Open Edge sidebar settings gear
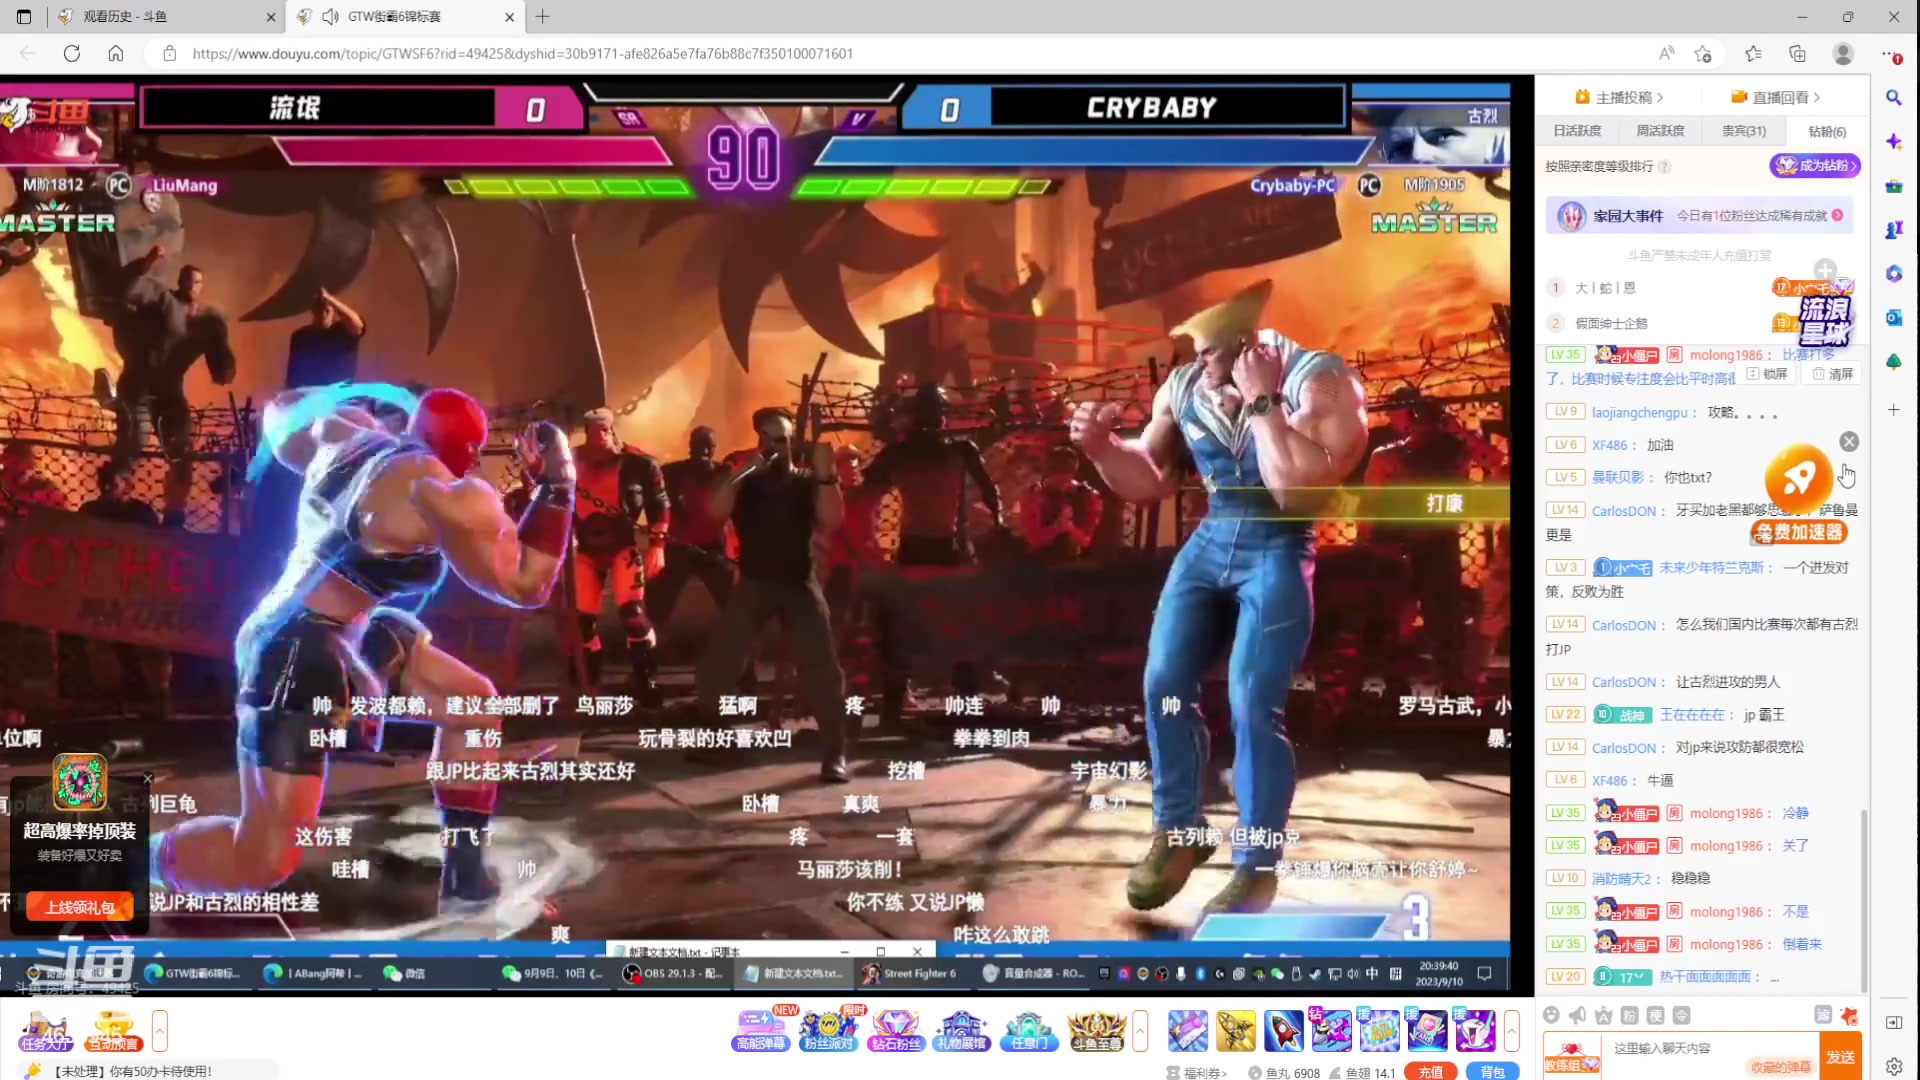This screenshot has height=1080, width=1920. click(x=1894, y=1067)
